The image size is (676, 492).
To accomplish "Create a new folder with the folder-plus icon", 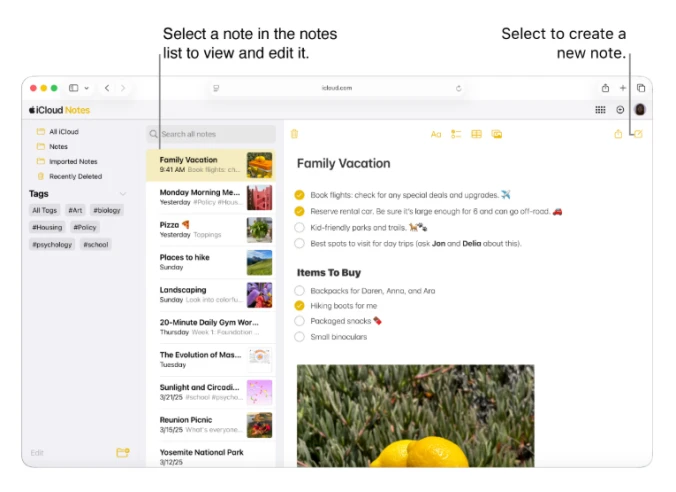I will click(x=123, y=452).
